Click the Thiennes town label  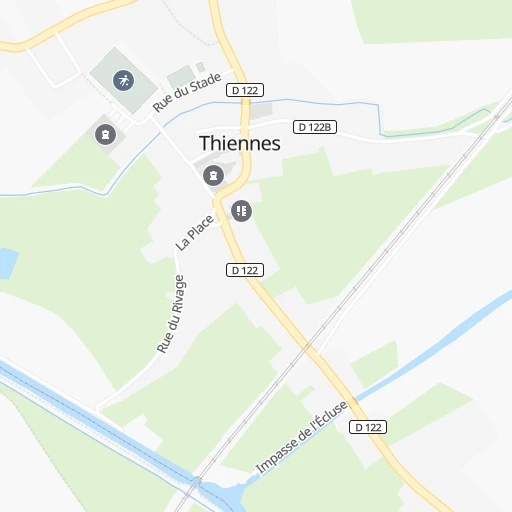[x=240, y=143]
